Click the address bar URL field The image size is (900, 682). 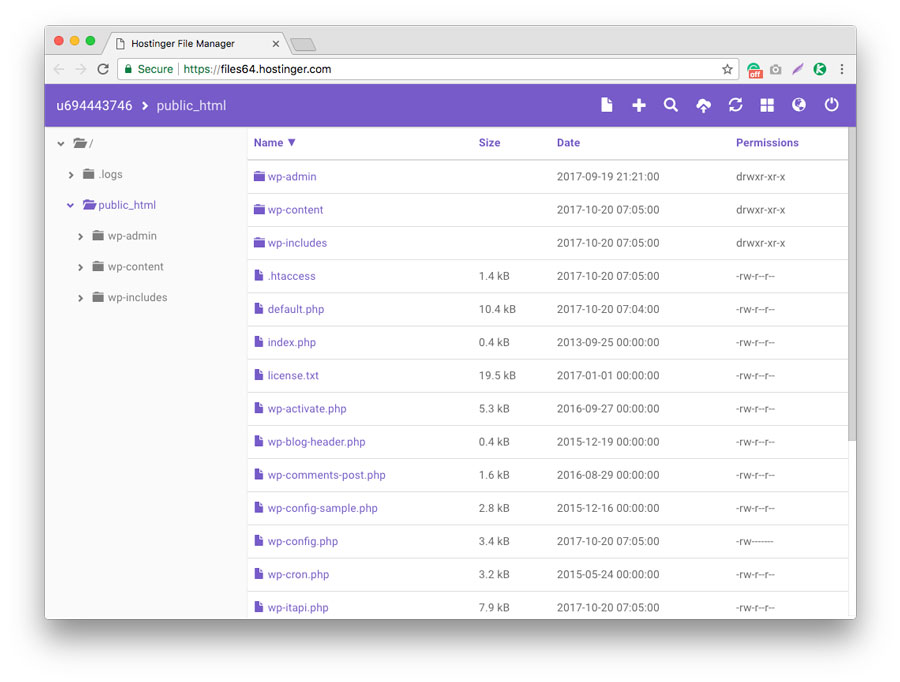tap(428, 69)
